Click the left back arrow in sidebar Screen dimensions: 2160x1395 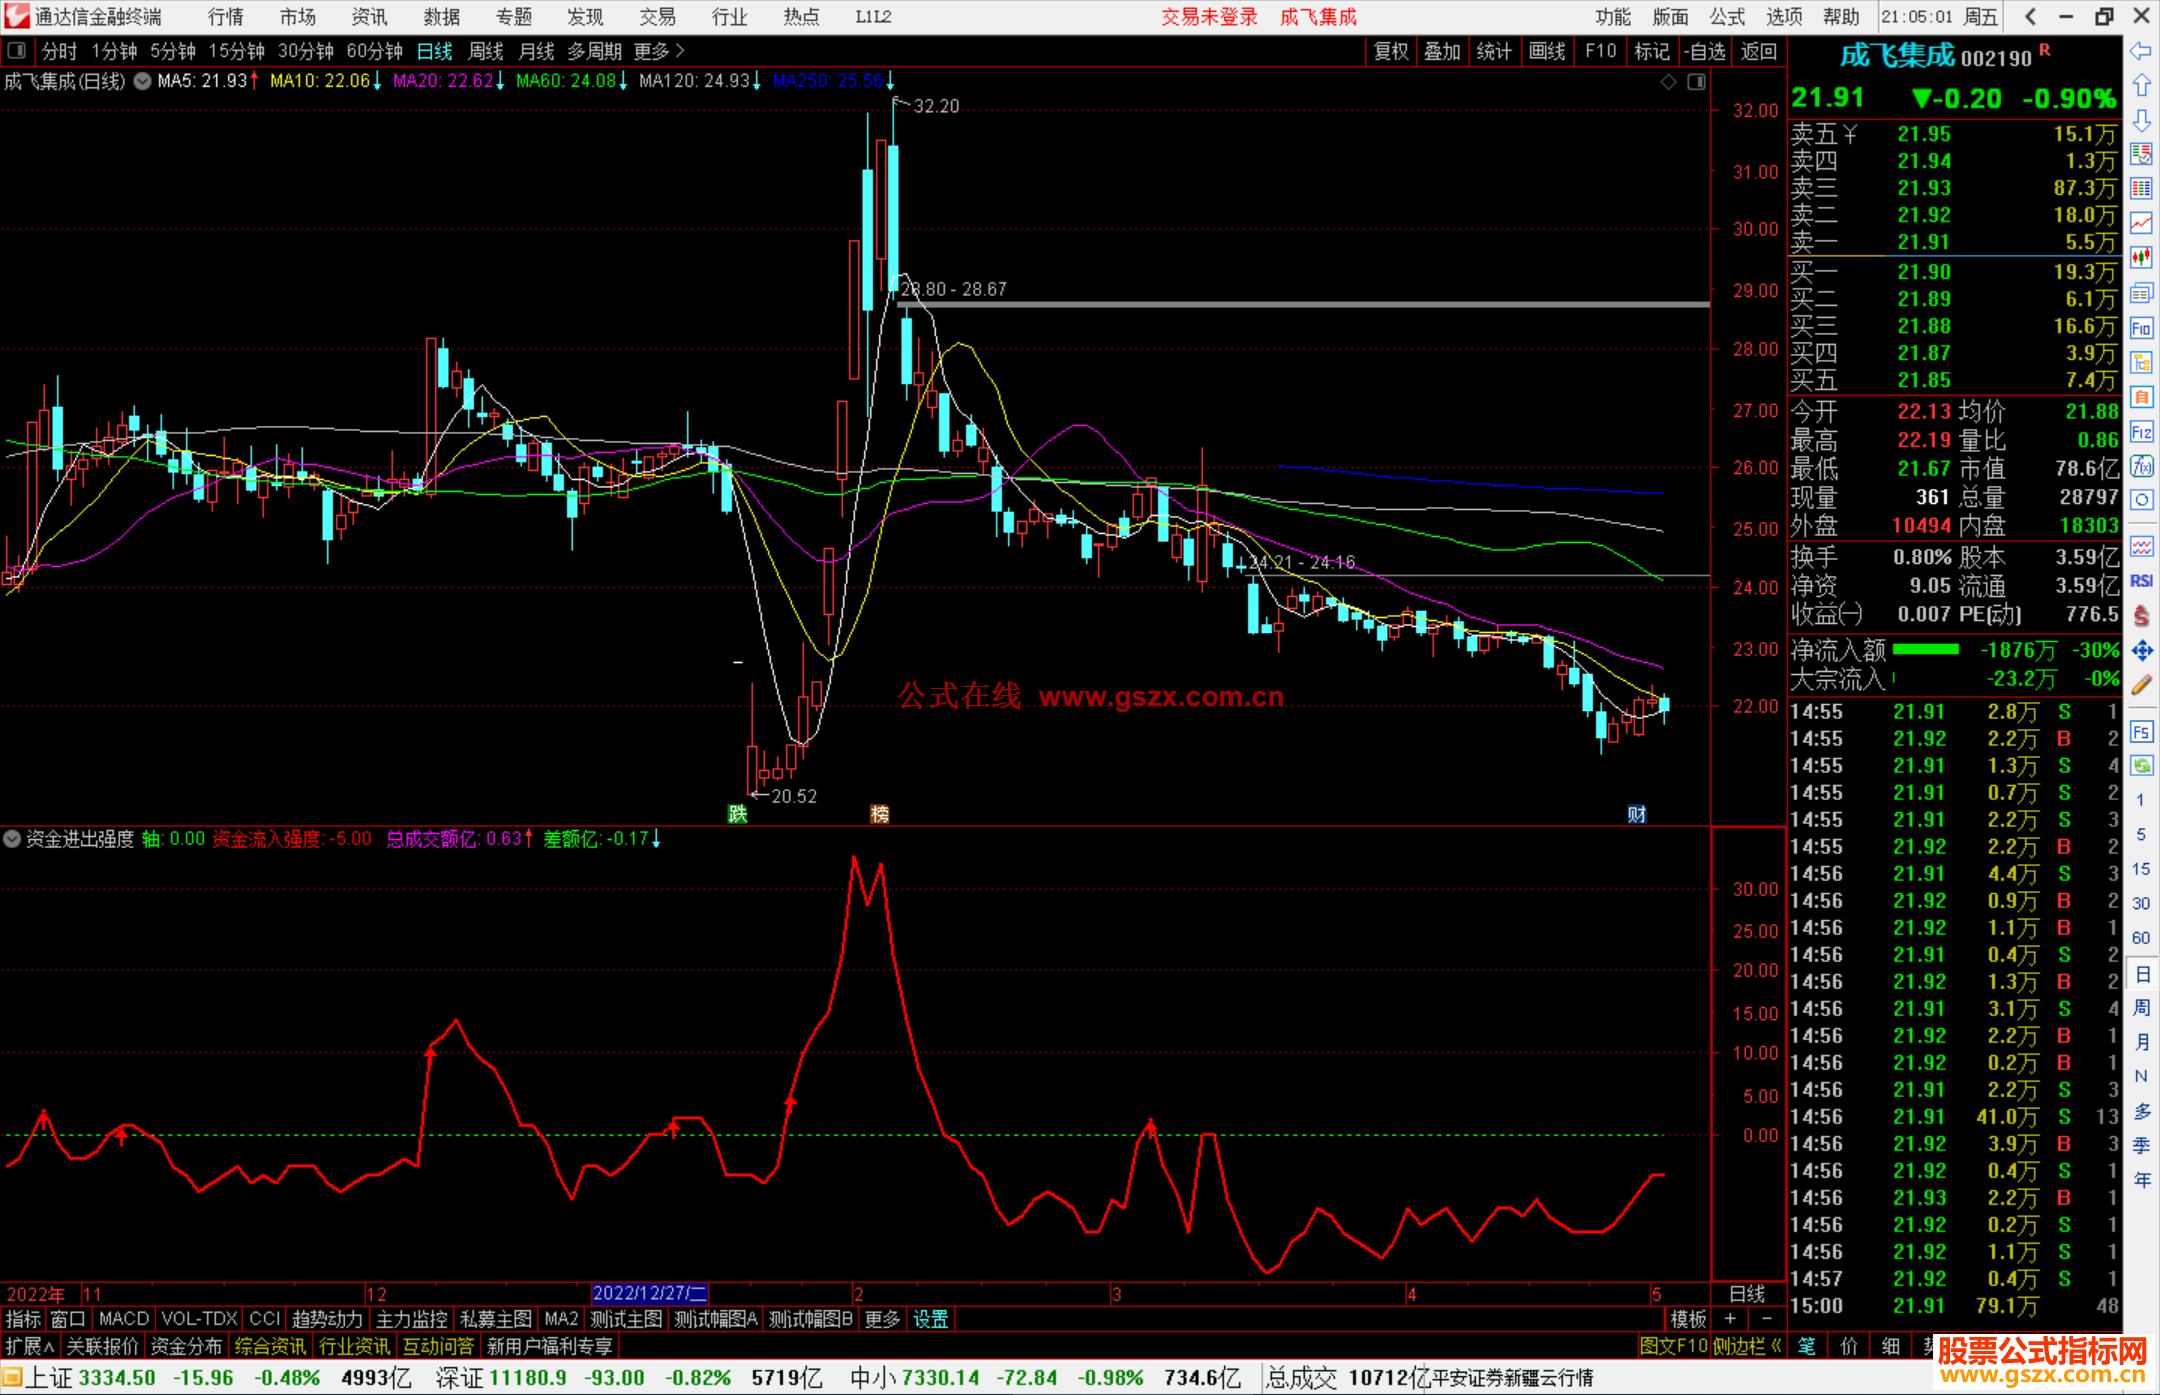(x=2141, y=51)
